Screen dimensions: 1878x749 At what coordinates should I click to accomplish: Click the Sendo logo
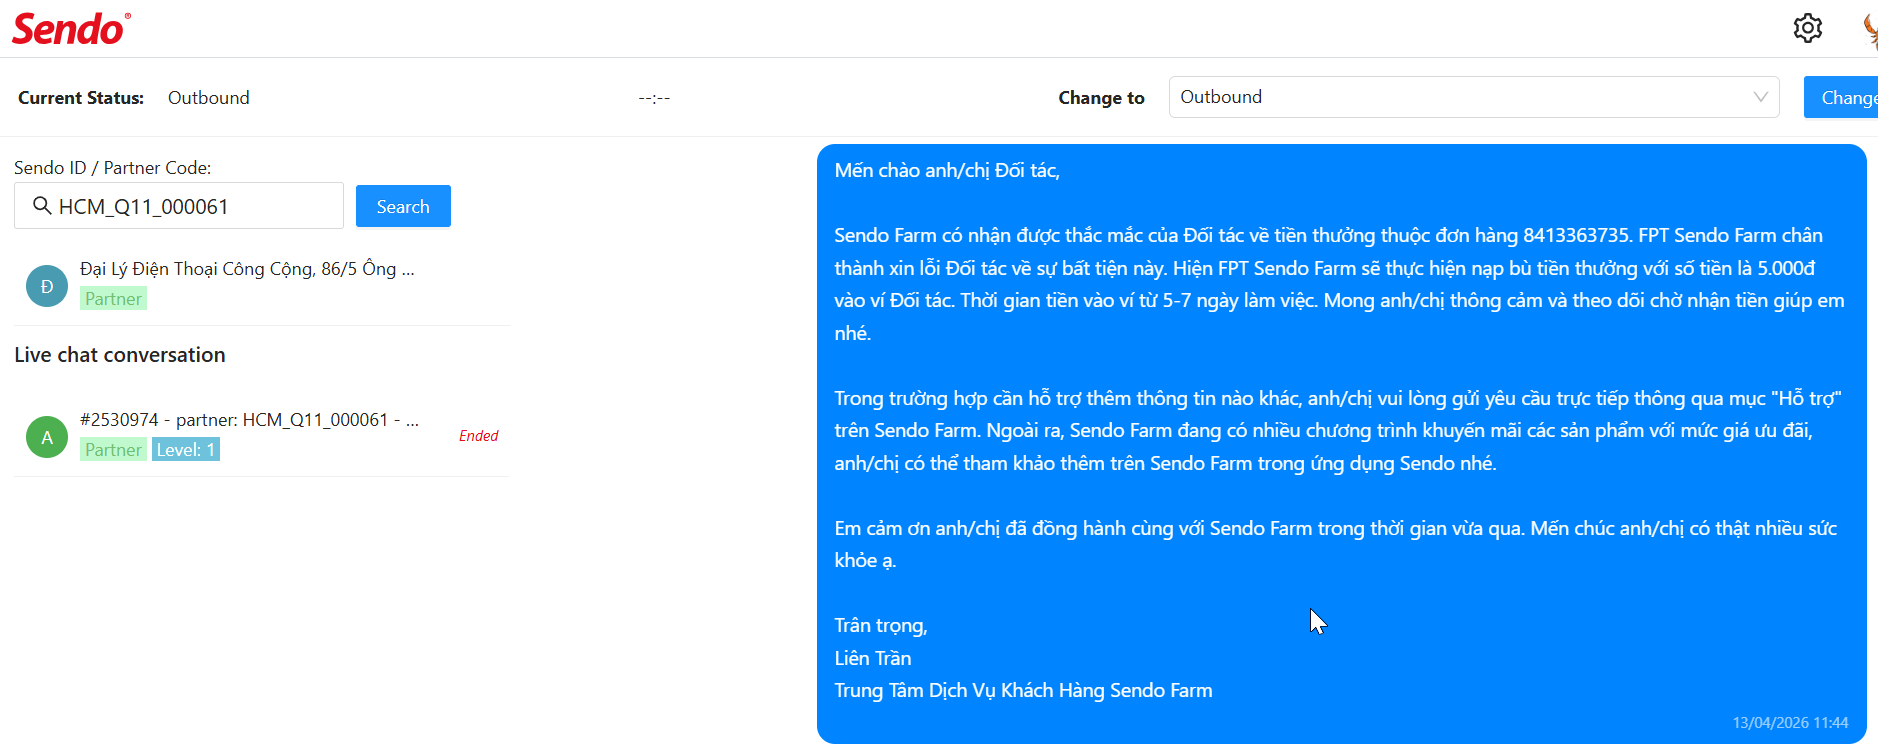pyautogui.click(x=70, y=29)
